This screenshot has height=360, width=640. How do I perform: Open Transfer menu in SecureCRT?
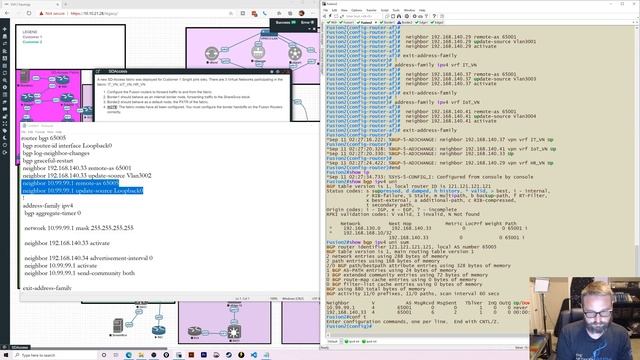(371, 10)
